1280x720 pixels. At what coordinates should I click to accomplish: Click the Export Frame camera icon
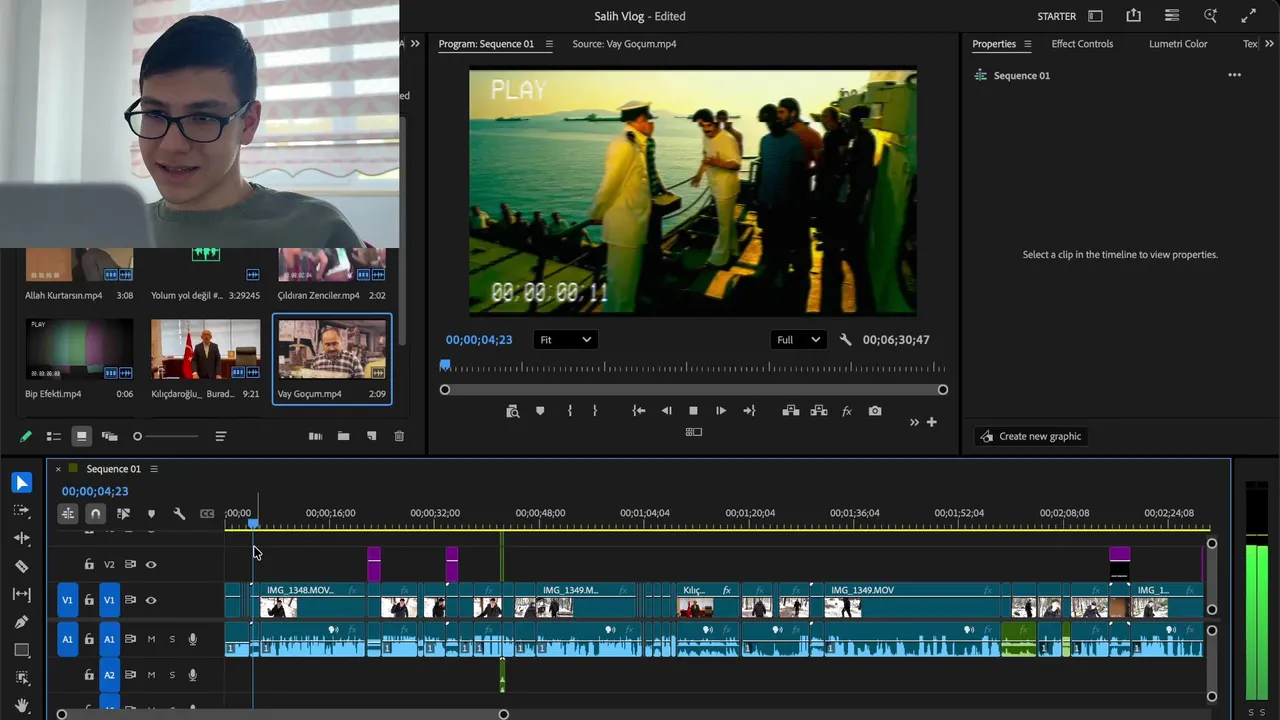pyautogui.click(x=875, y=411)
